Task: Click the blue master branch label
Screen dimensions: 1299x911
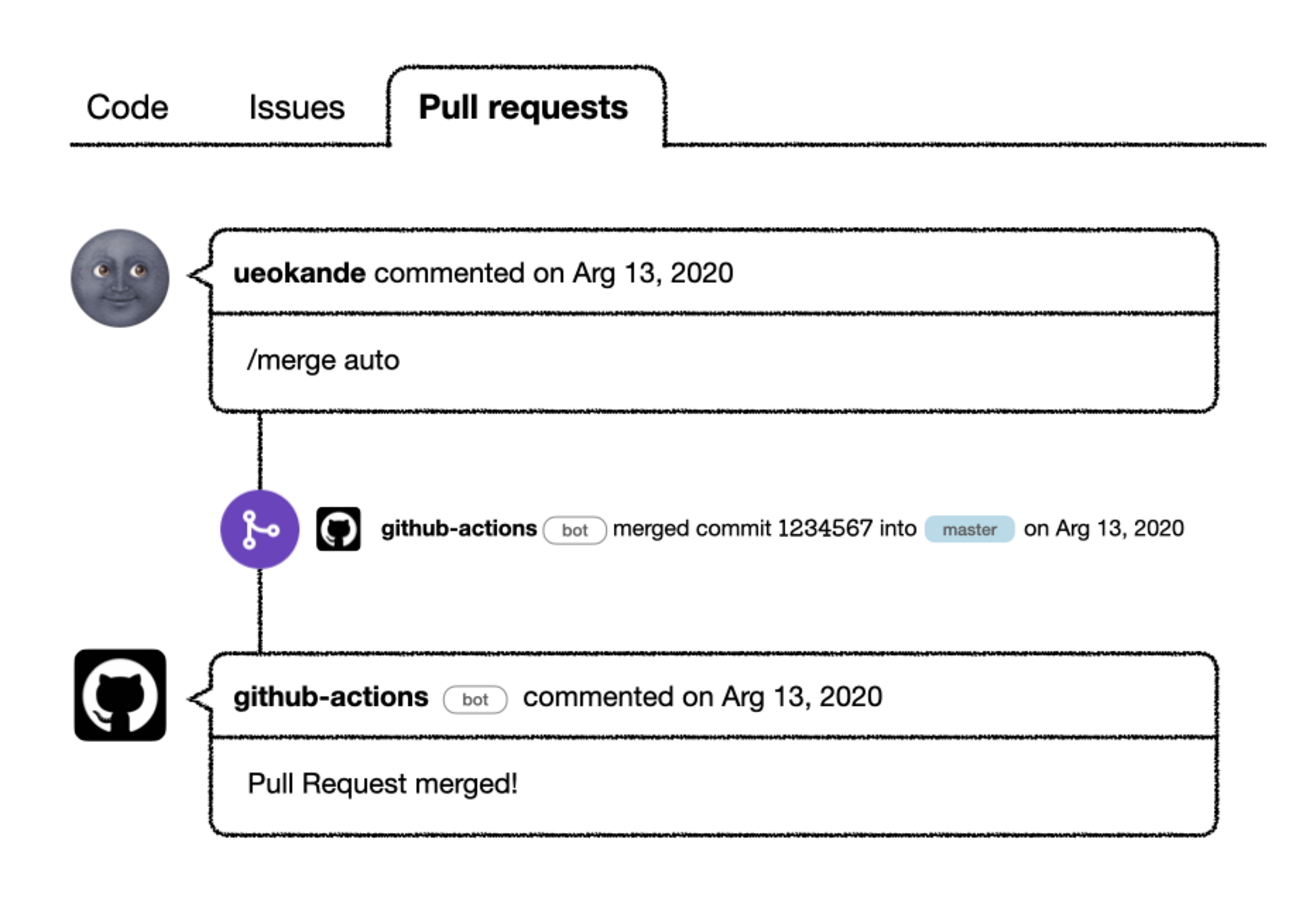Action: [969, 529]
